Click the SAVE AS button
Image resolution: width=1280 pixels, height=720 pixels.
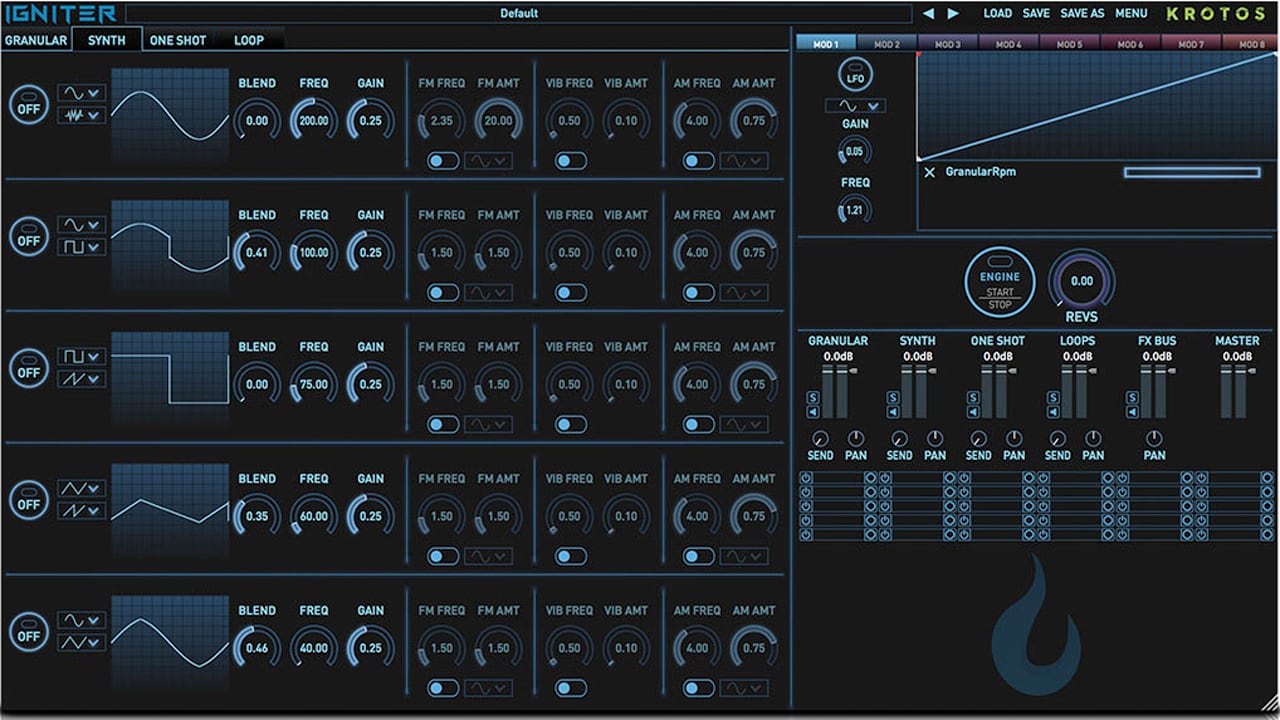[x=1082, y=14]
